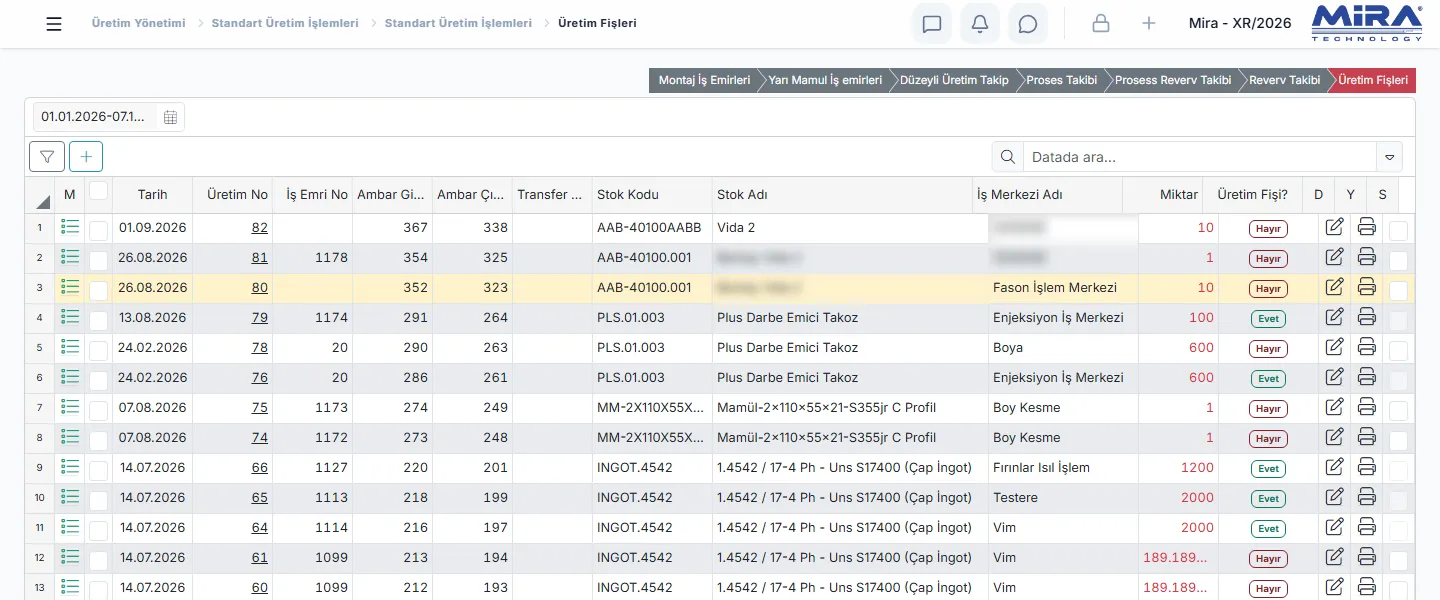Print the row with Üretim No 78
The image size is (1440, 600).
(1367, 347)
